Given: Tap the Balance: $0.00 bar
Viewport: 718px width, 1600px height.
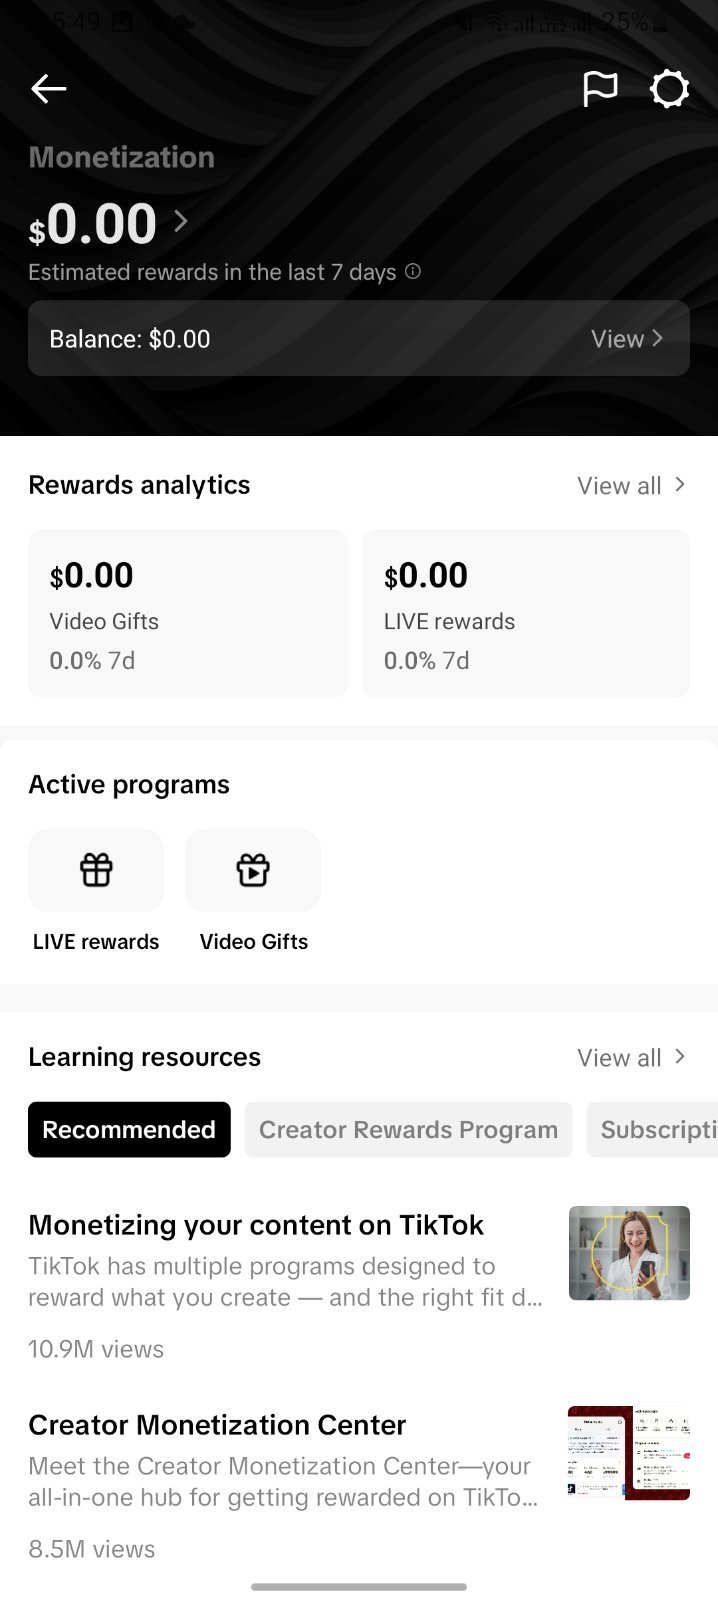Looking at the screenshot, I should click(x=359, y=339).
